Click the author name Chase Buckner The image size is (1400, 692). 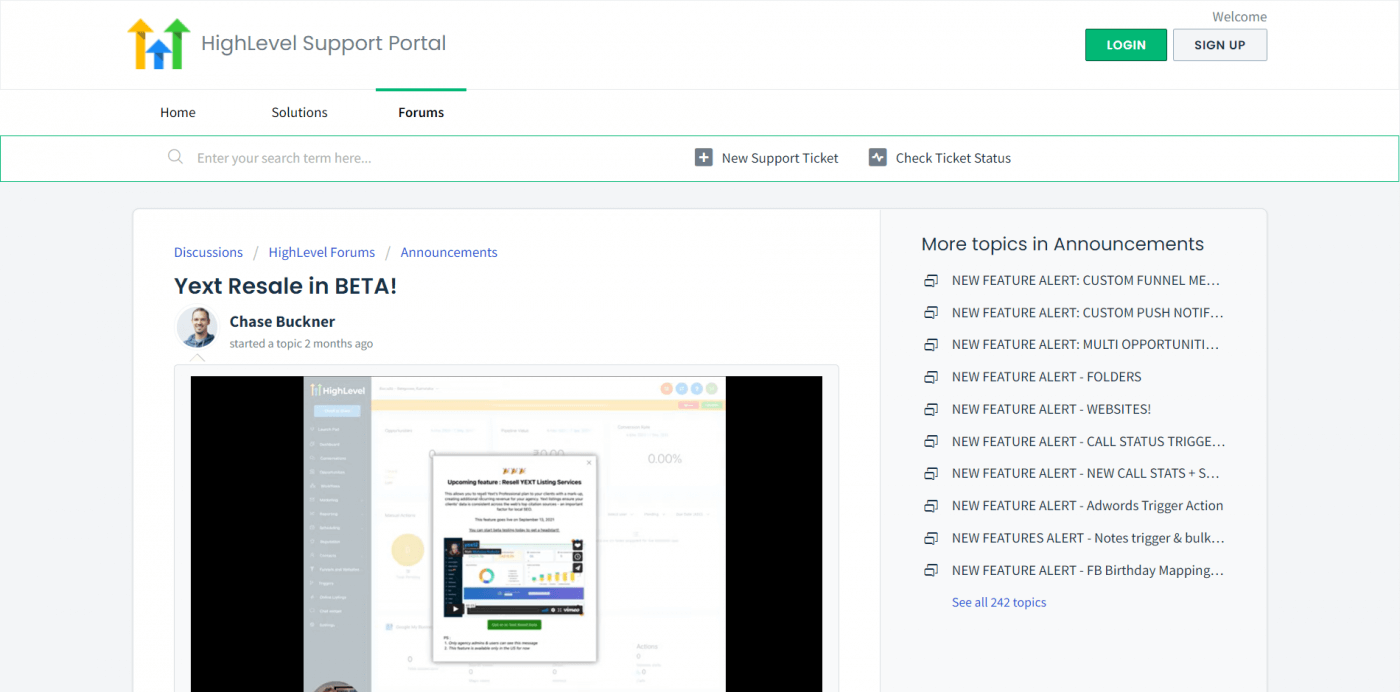[282, 321]
